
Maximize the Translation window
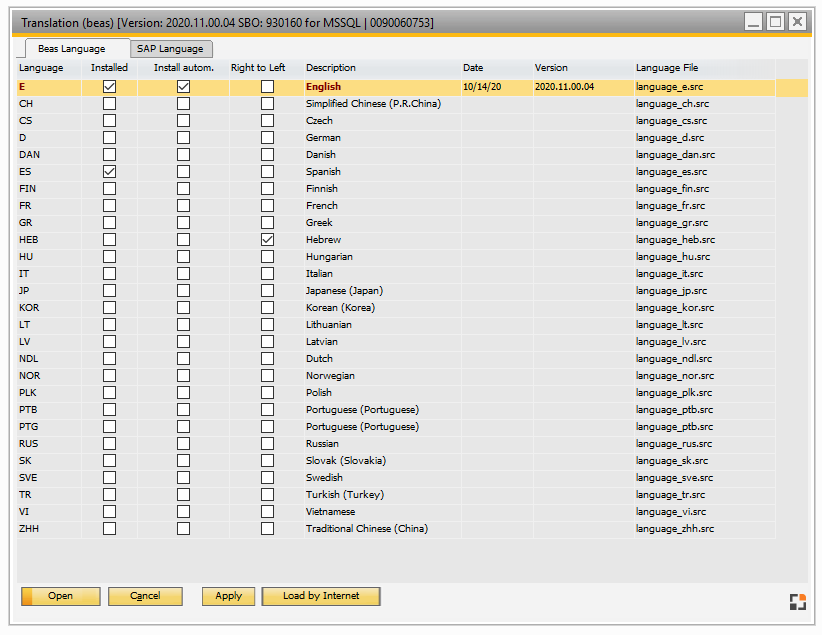775,22
